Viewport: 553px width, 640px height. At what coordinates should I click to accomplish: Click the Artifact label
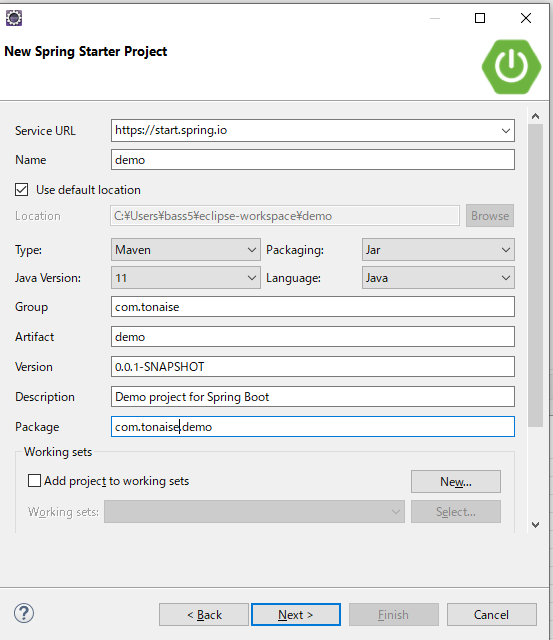35,337
